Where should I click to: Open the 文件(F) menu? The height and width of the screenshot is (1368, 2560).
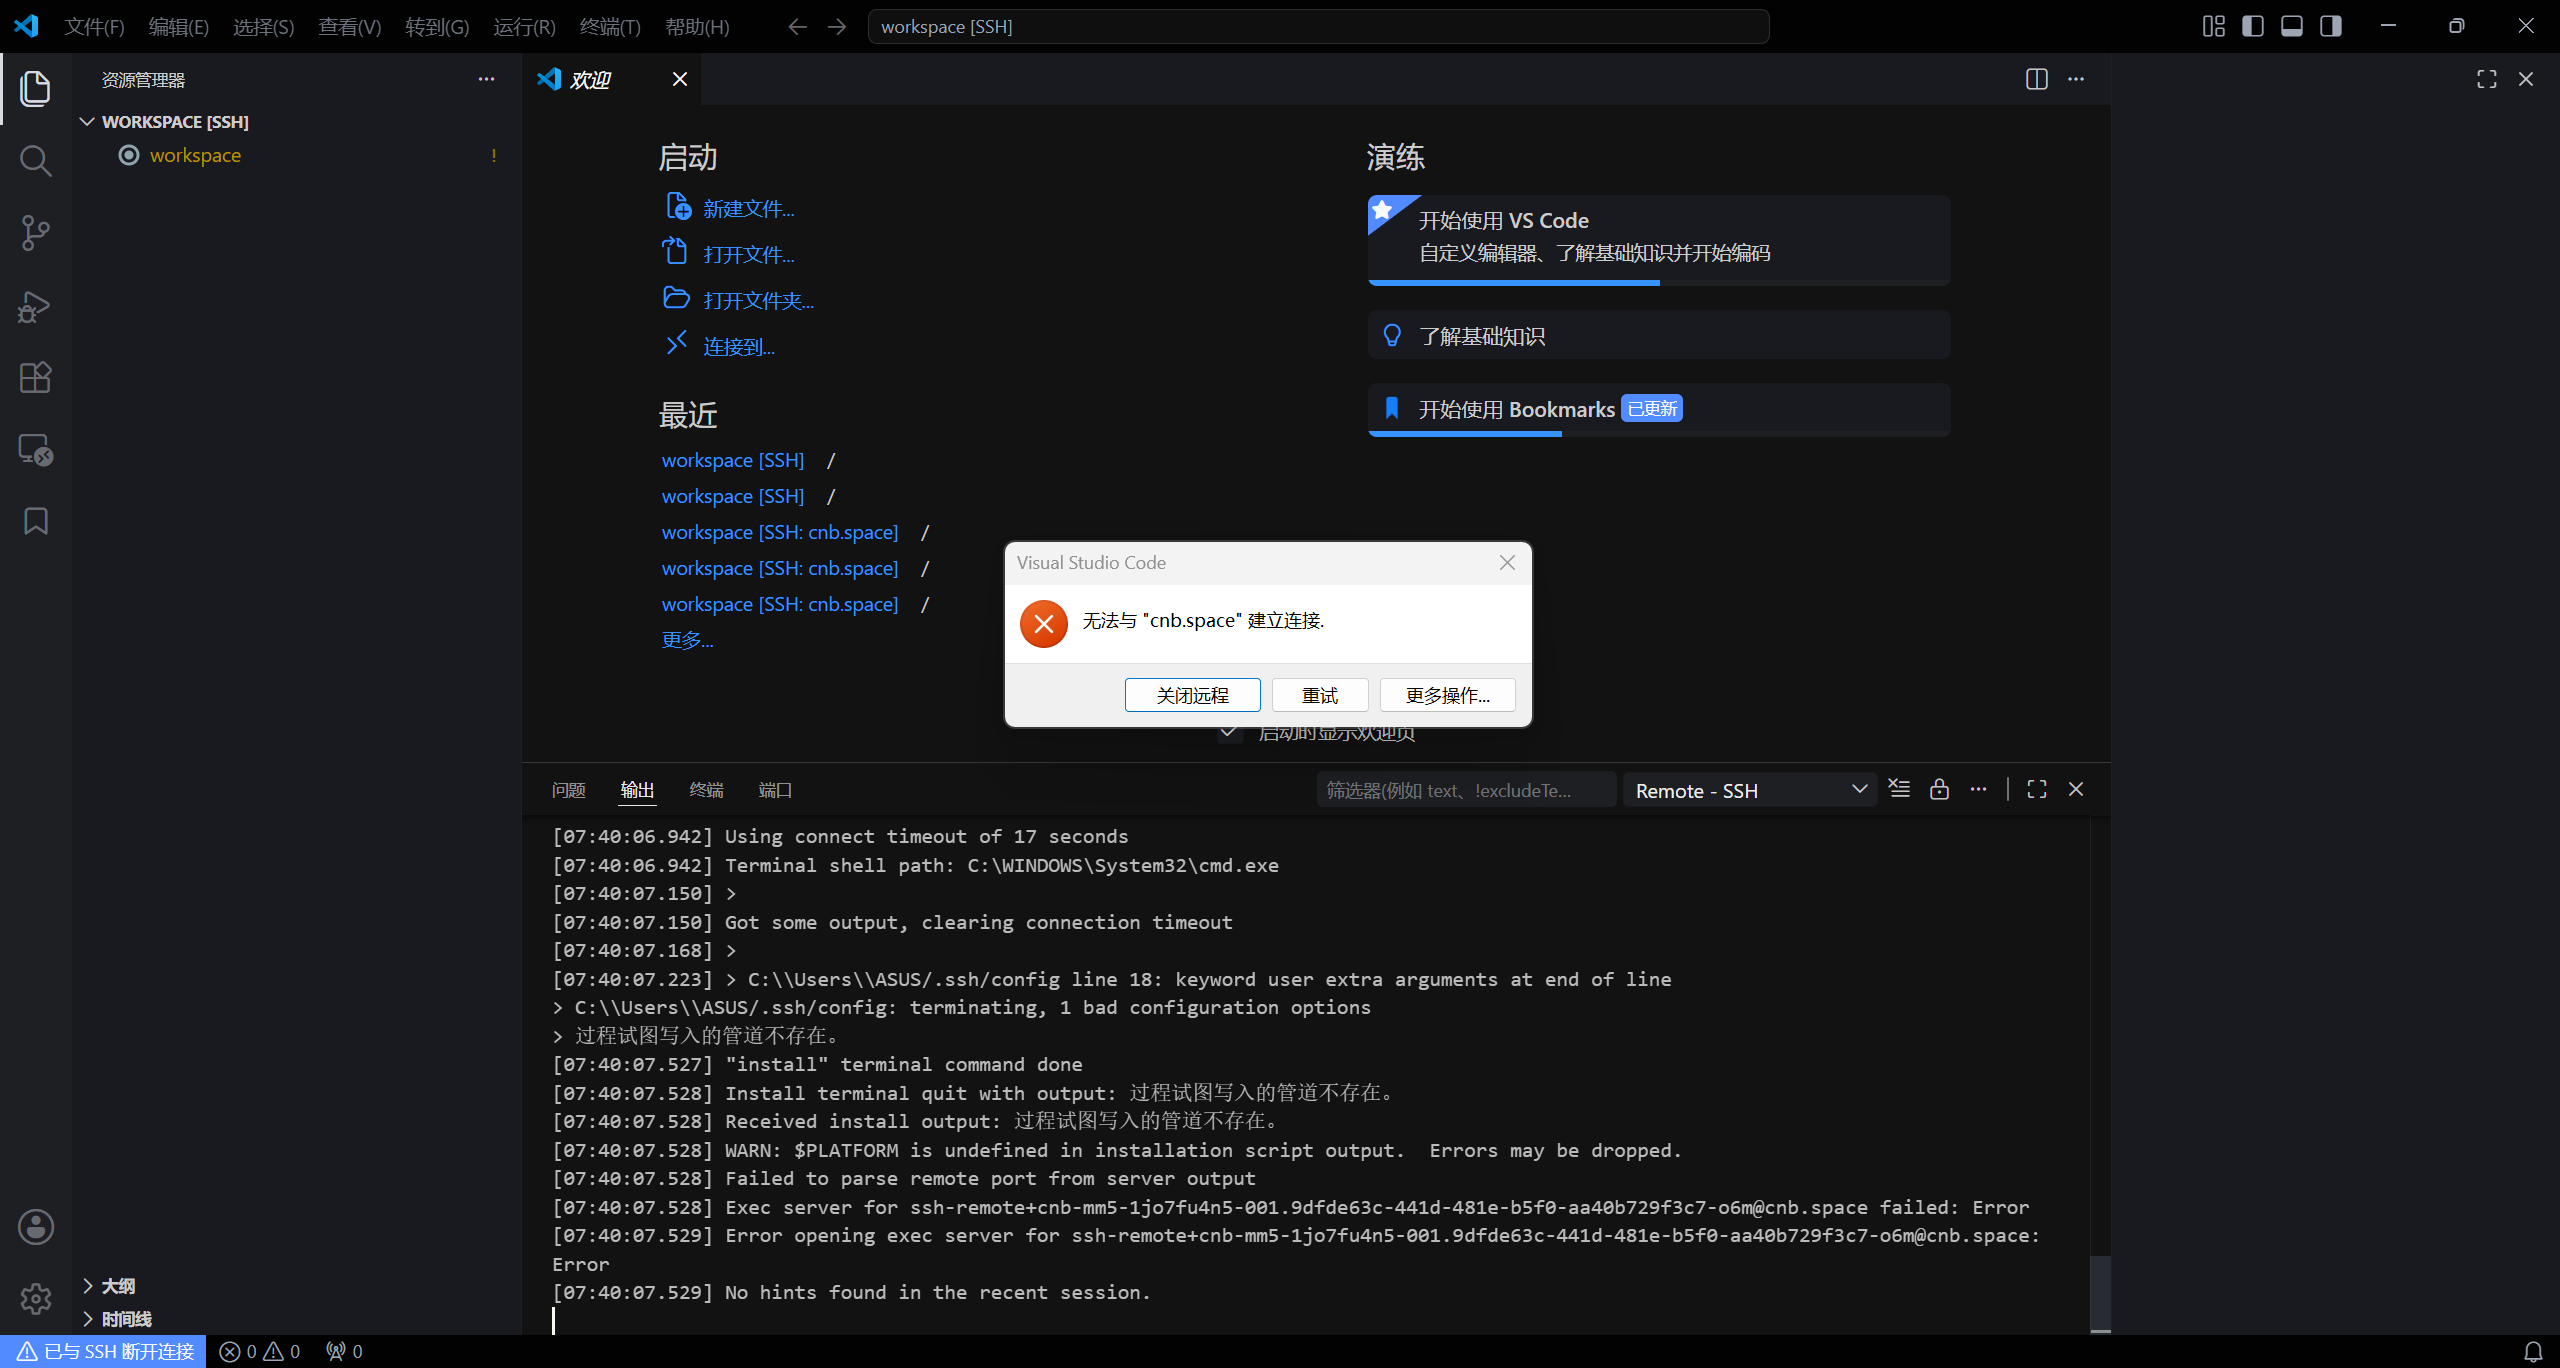point(94,27)
